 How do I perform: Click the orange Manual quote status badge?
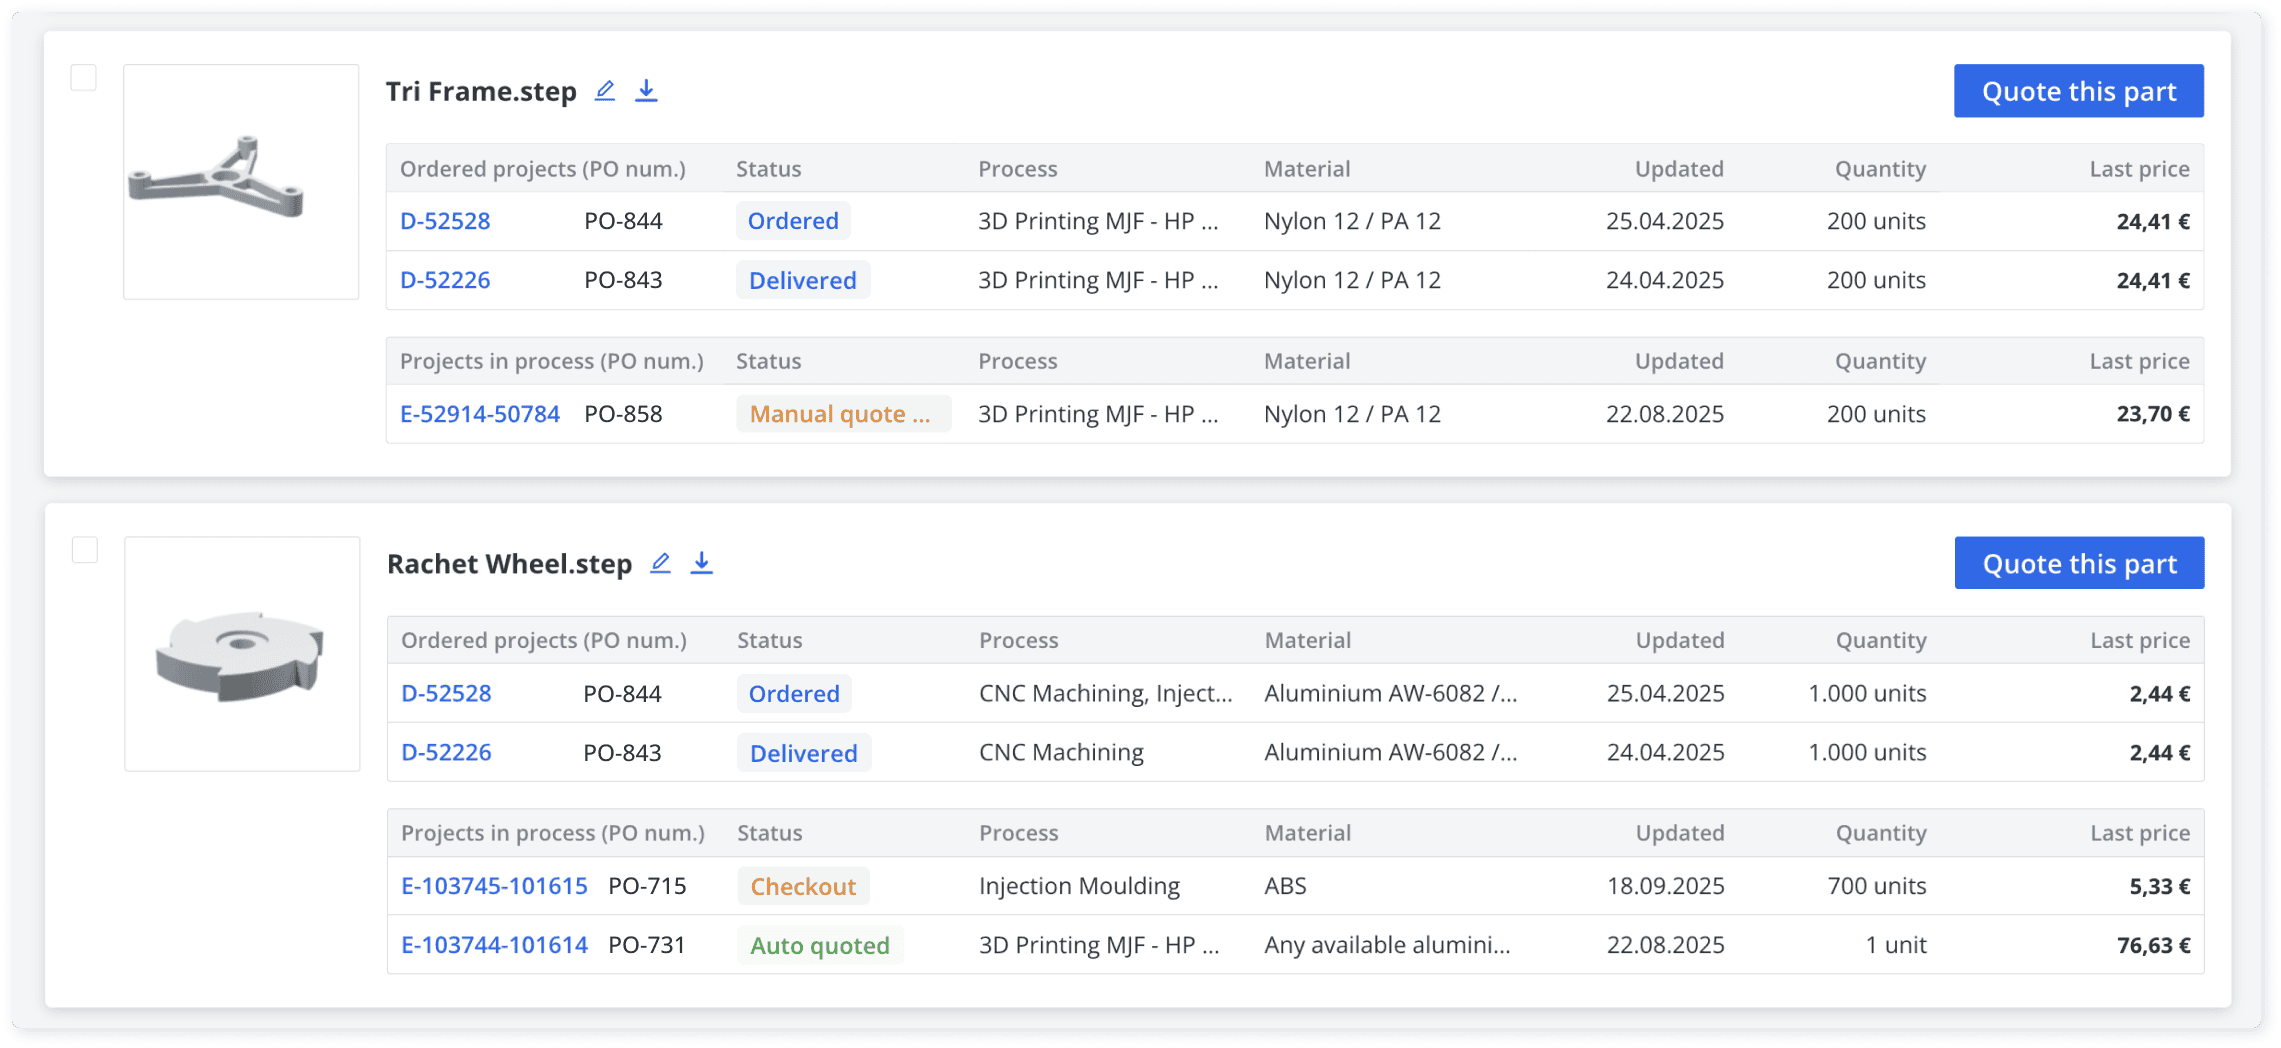(842, 414)
